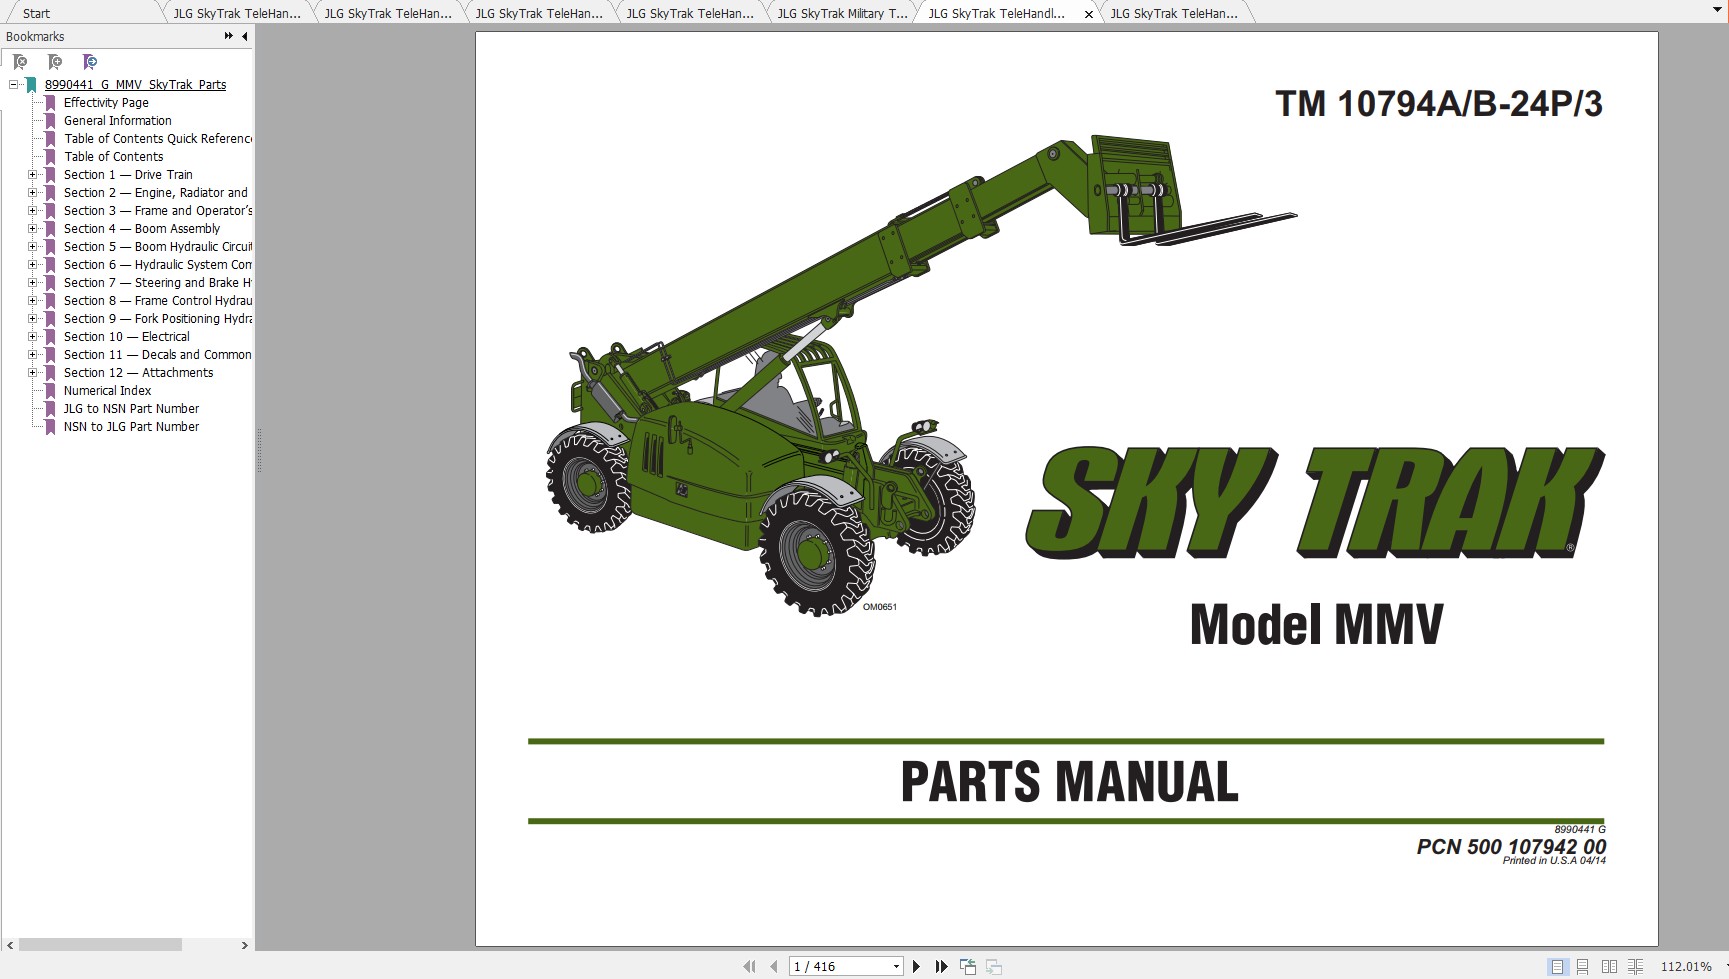Click the delete bookmark icon
This screenshot has height=979, width=1729.
[x=20, y=62]
